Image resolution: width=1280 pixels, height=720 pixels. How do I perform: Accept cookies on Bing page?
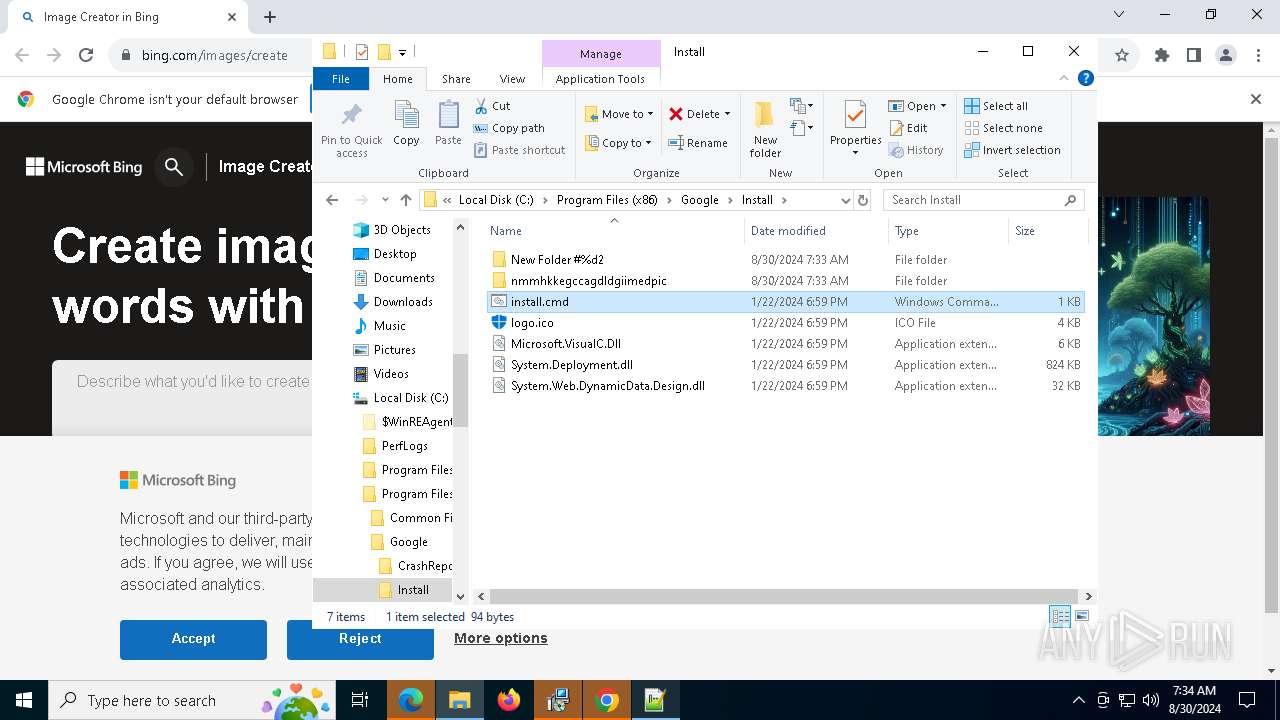193,639
